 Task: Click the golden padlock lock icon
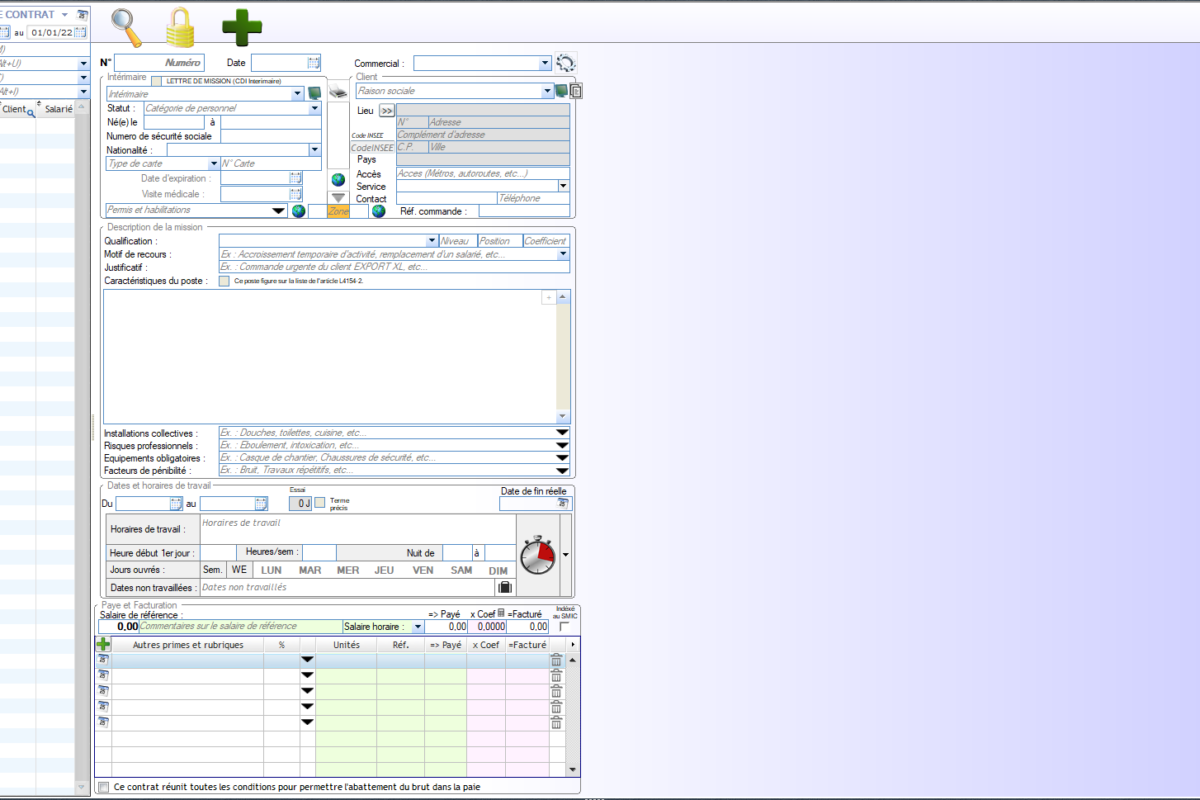(x=180, y=27)
